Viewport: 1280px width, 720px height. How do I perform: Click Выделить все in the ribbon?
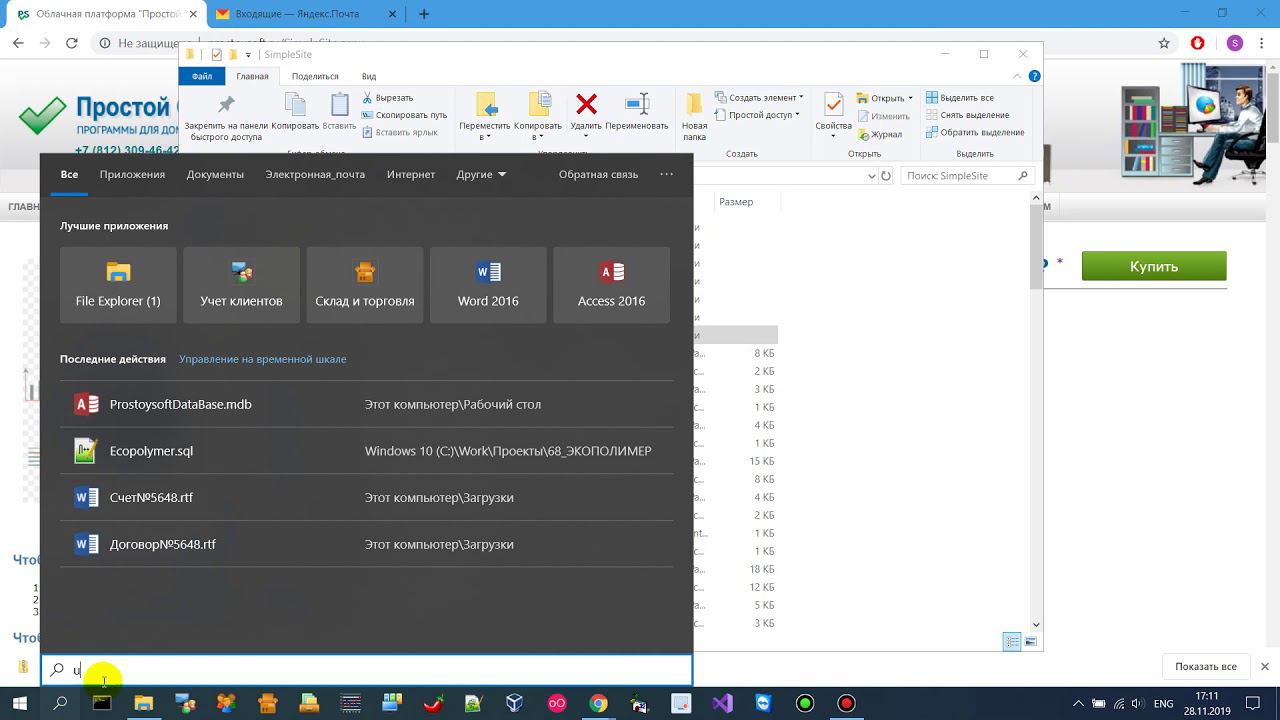pyautogui.click(x=960, y=98)
